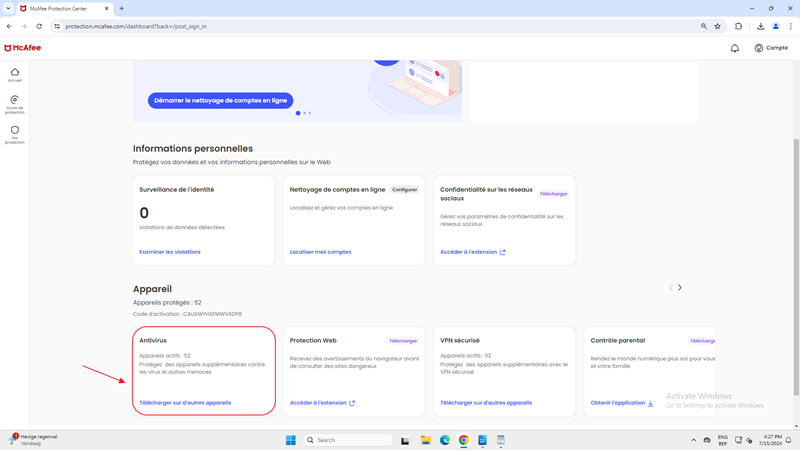Click the browser back button
Viewport: 800px width, 450px height.
(x=9, y=26)
